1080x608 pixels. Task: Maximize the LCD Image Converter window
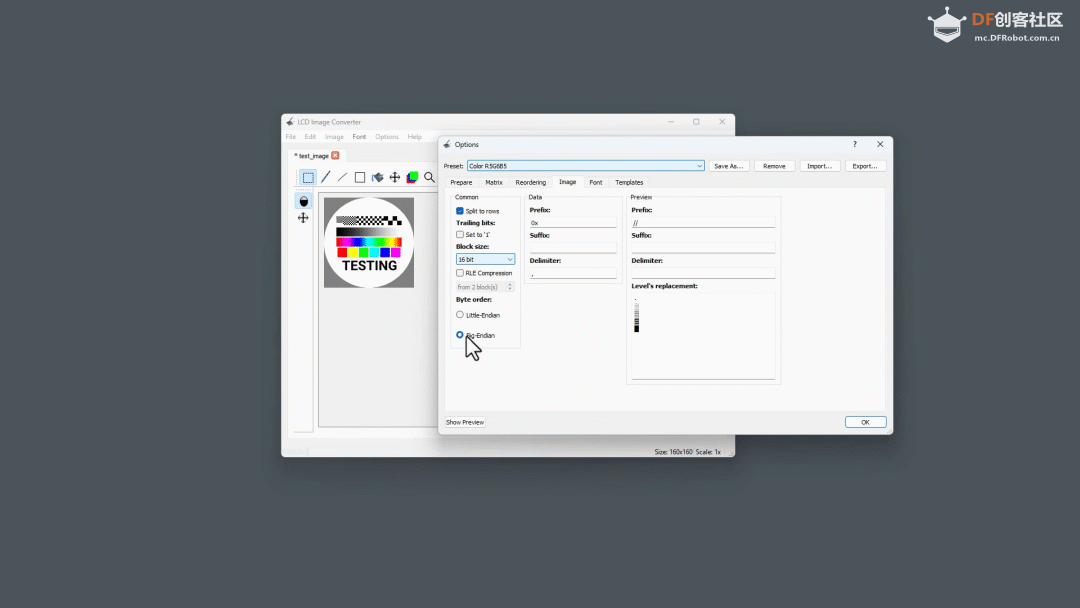pos(696,122)
